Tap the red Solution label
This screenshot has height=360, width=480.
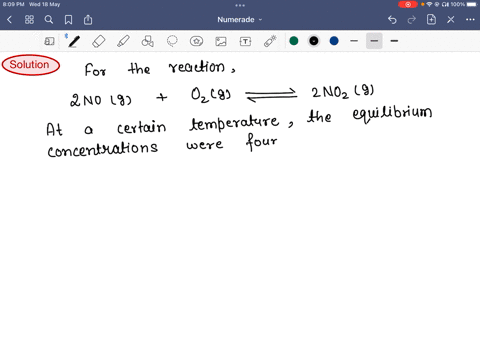click(x=31, y=65)
